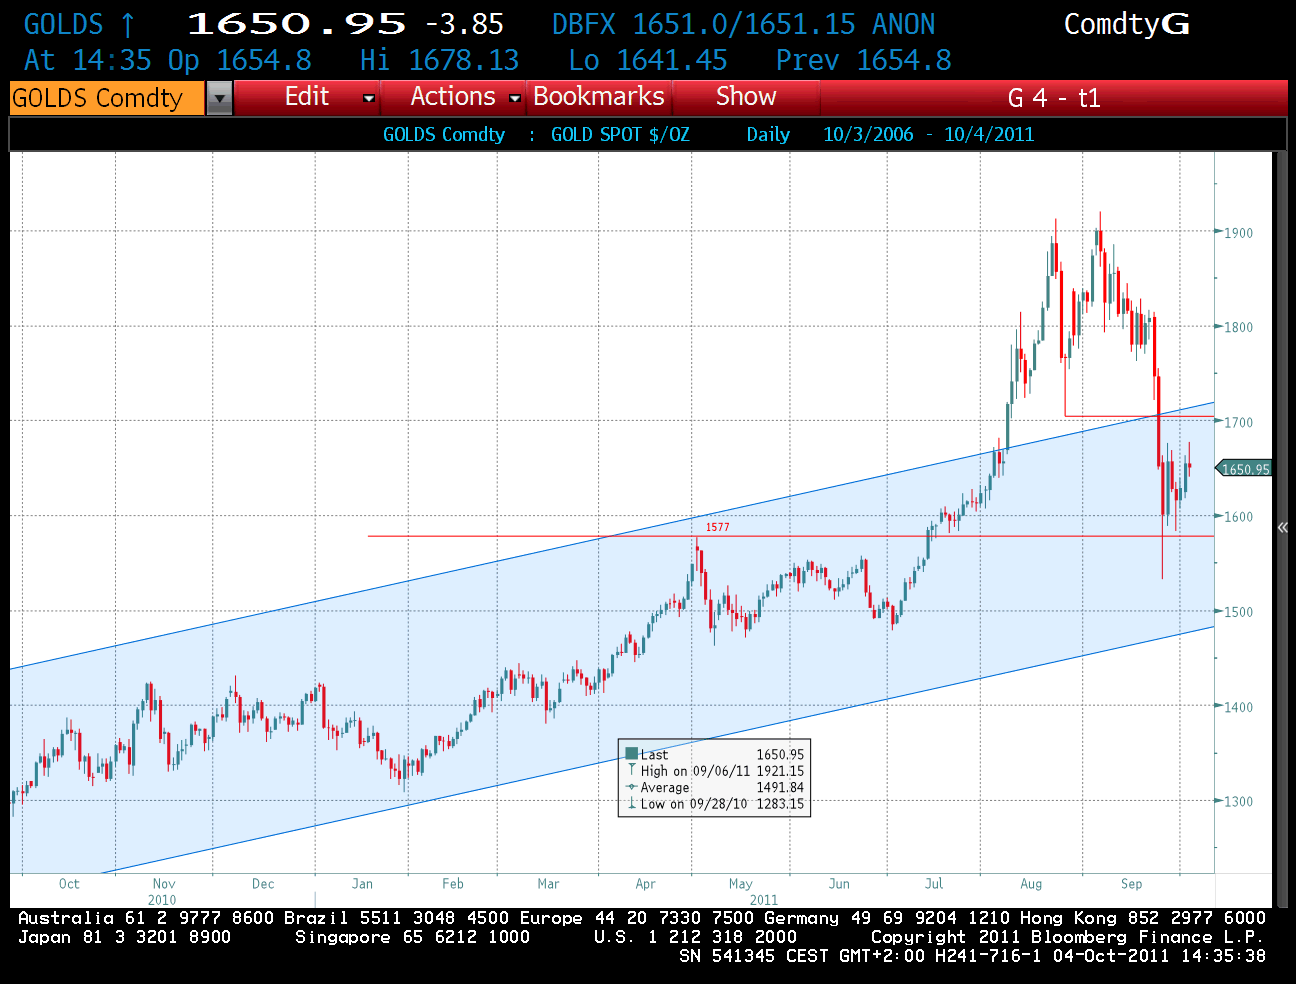
Task: Click the GOLDS ticker in the header
Action: [x=64, y=24]
